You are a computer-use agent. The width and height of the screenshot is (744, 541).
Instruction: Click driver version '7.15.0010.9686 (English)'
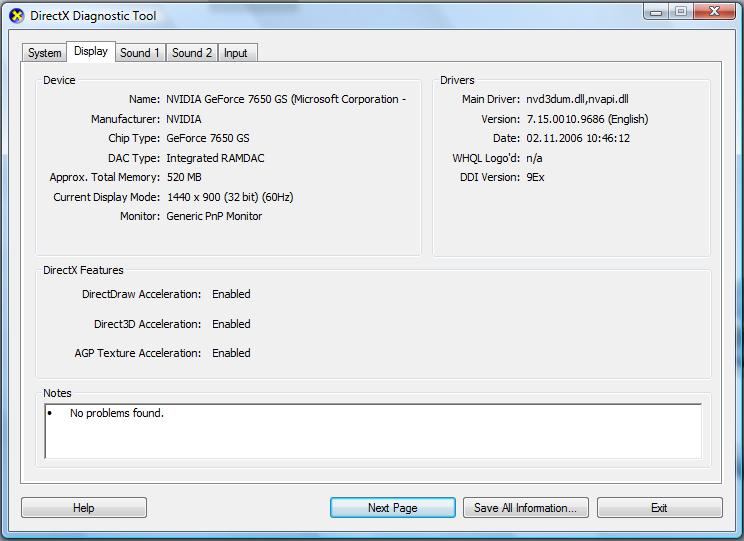pyautogui.click(x=587, y=119)
